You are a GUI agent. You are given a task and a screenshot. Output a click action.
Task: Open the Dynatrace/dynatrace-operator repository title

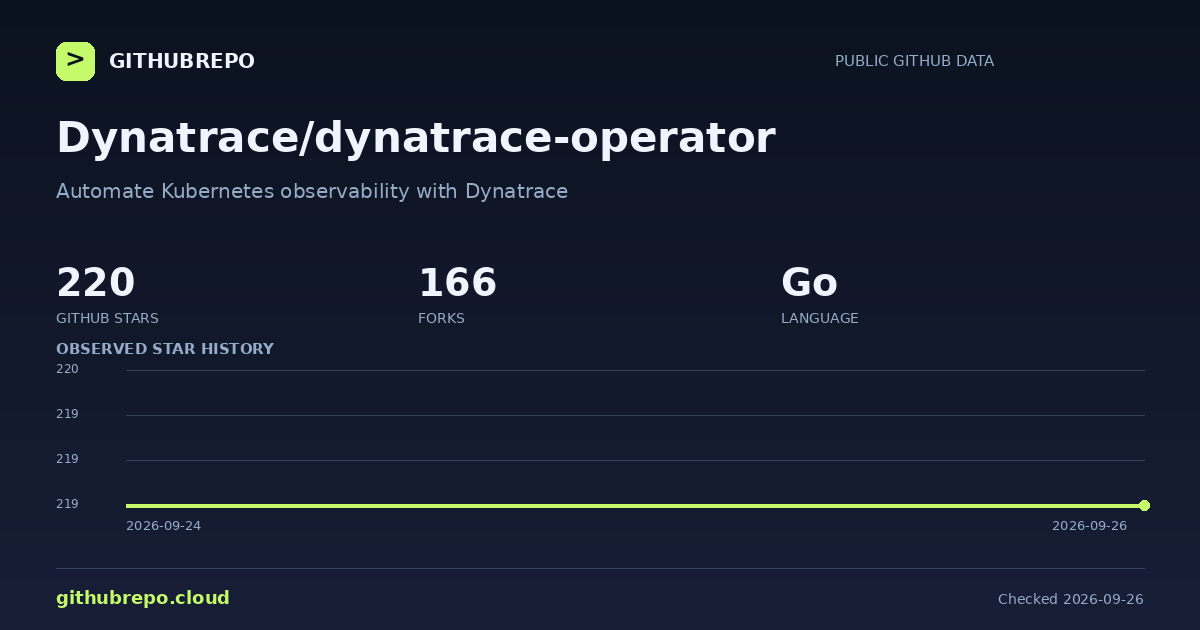(x=415, y=137)
